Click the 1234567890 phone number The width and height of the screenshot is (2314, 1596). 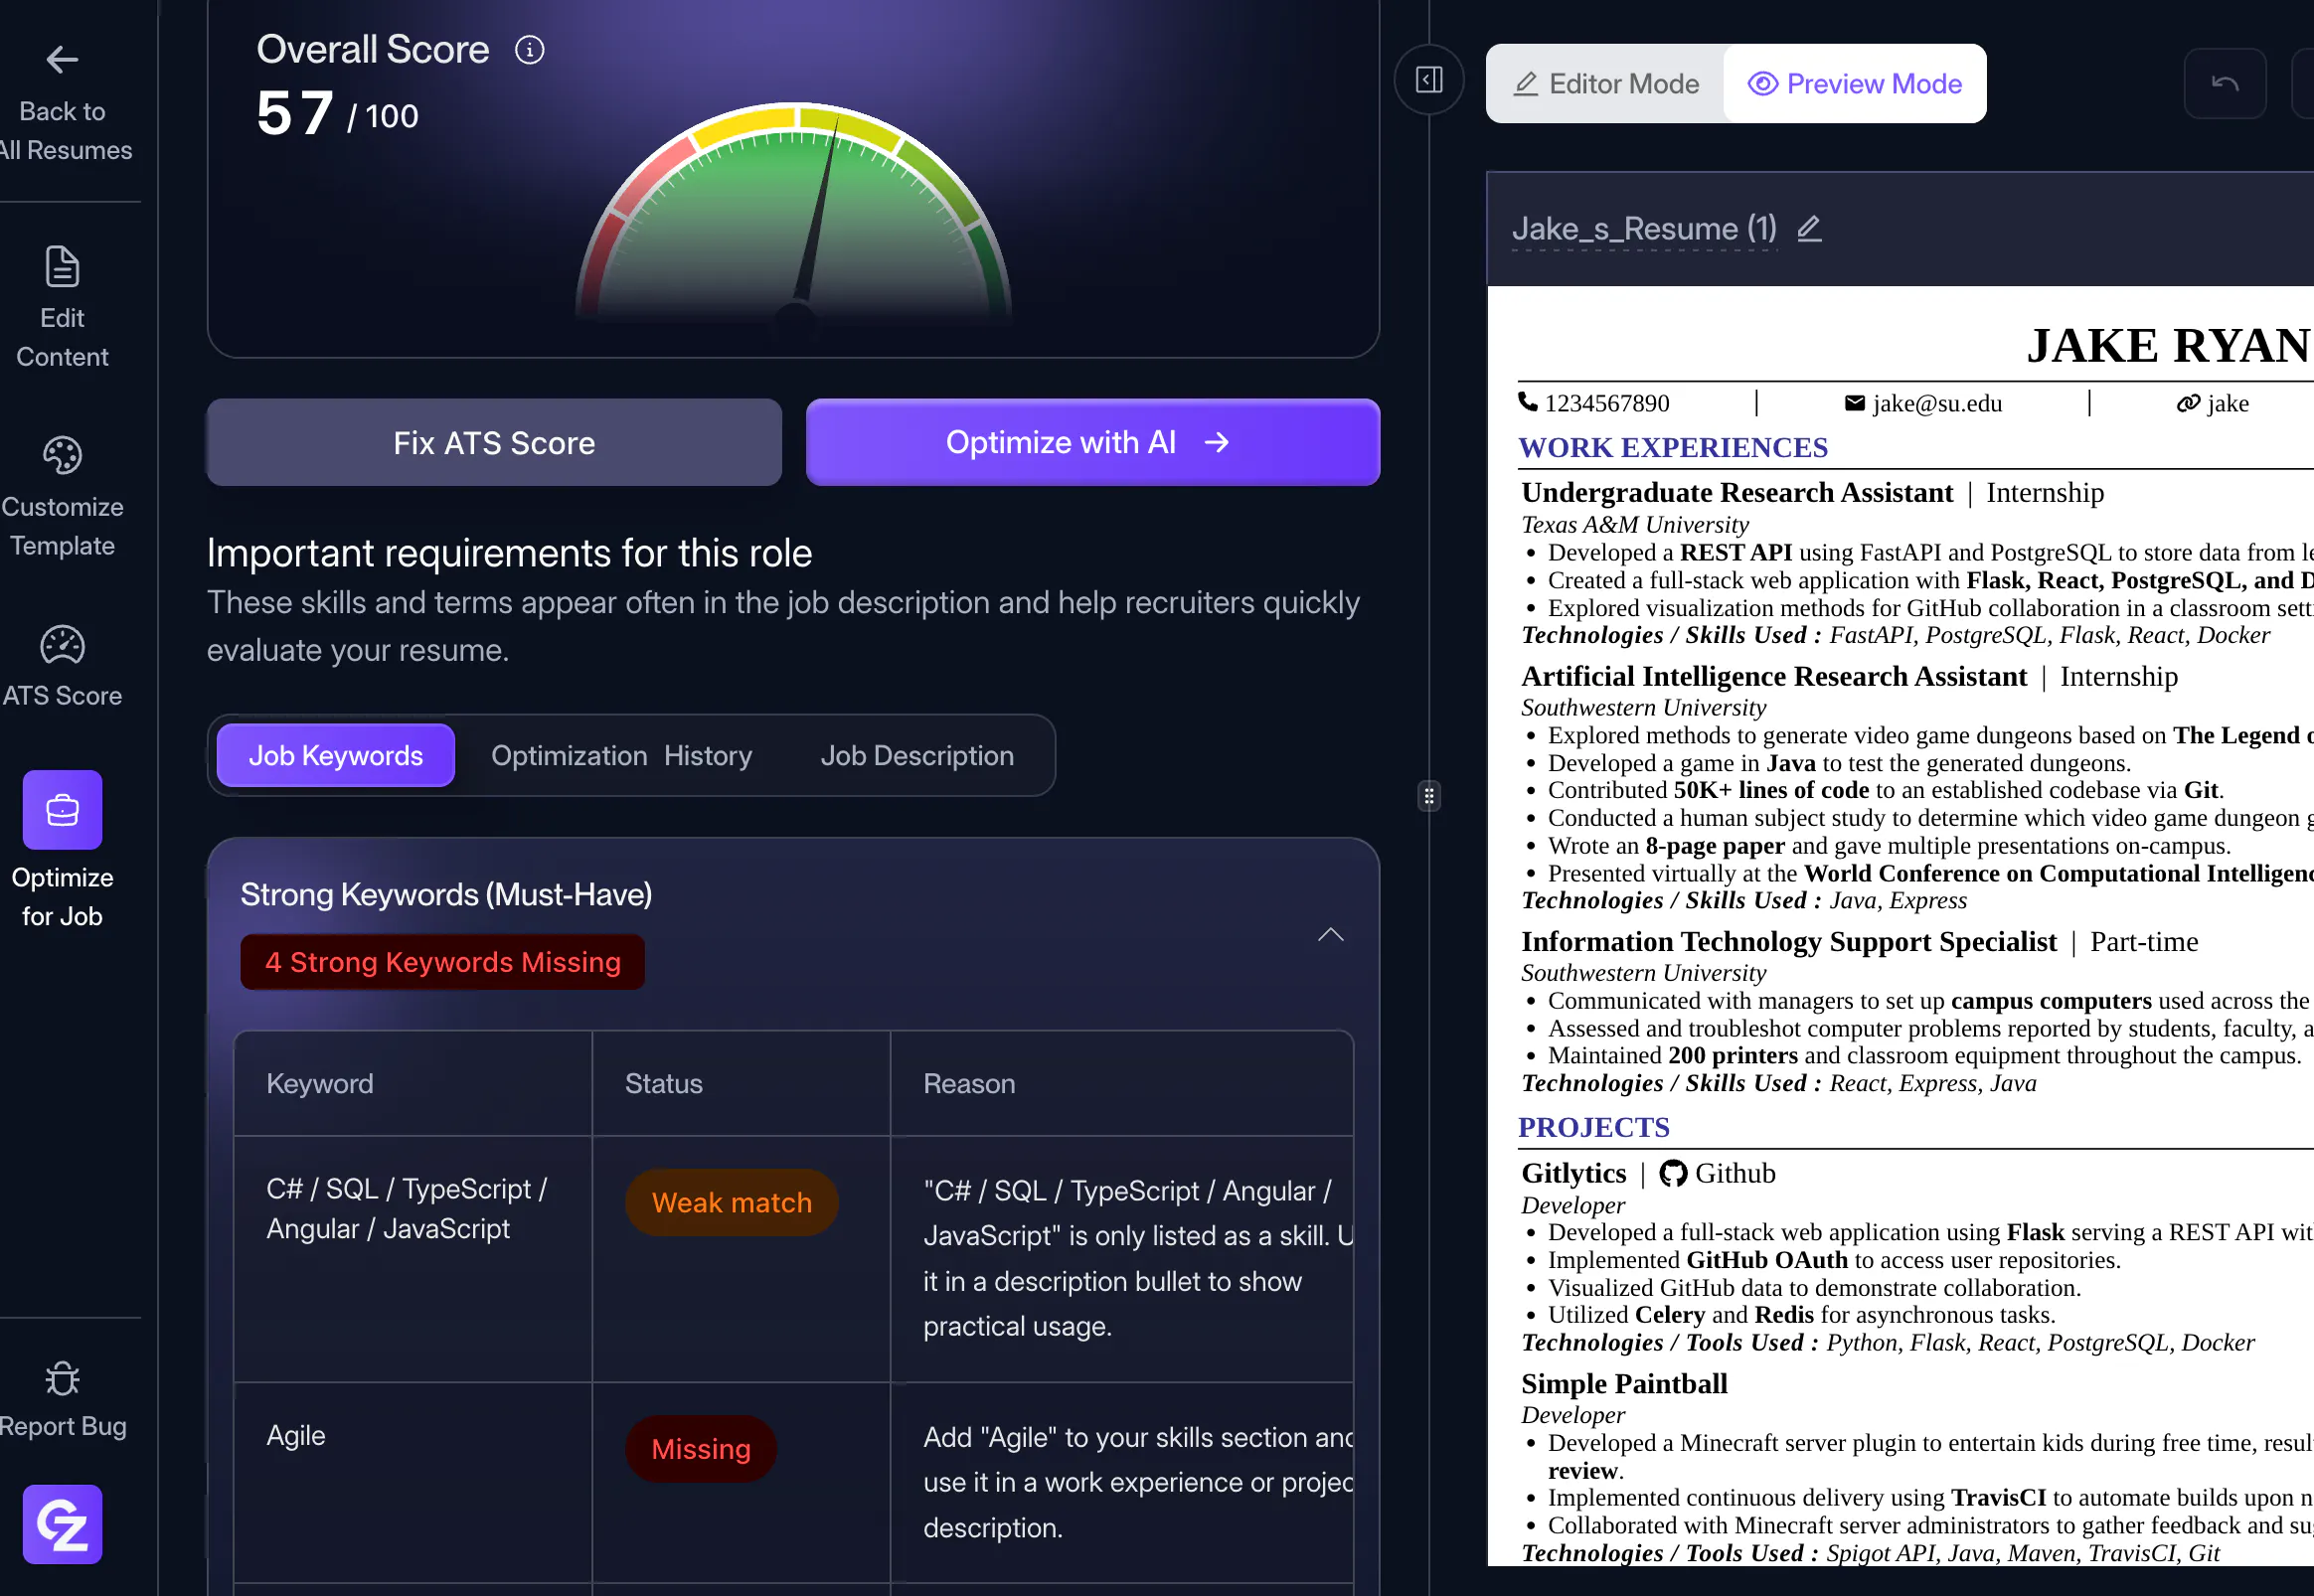(1607, 403)
